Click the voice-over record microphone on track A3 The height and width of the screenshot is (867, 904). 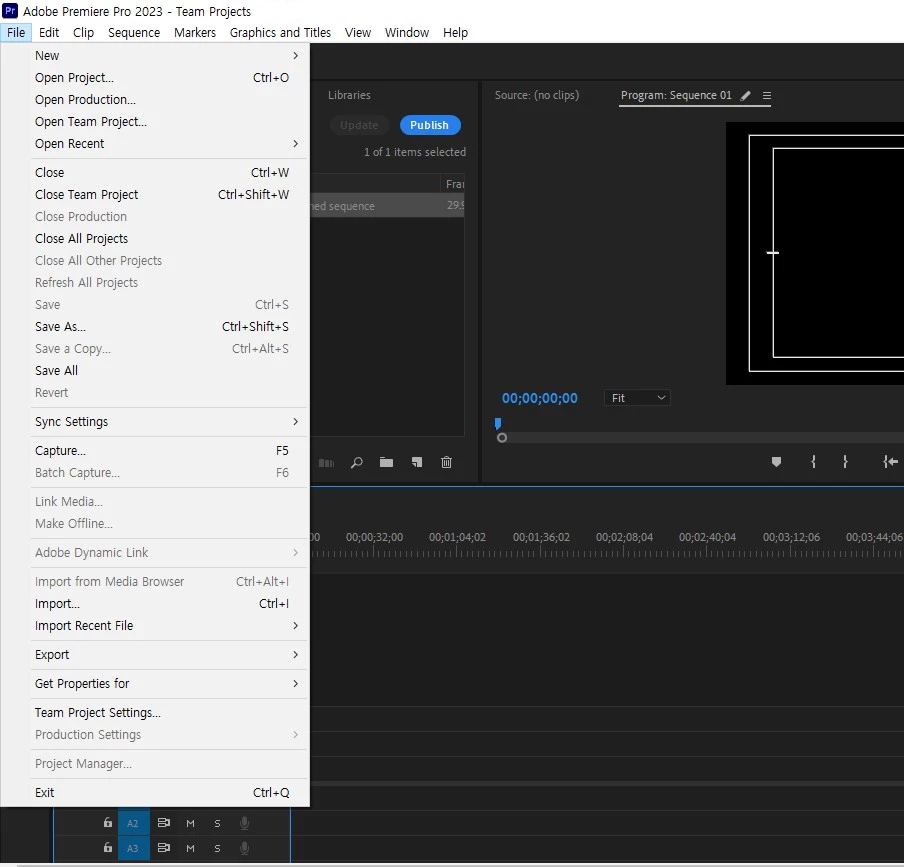(x=244, y=848)
